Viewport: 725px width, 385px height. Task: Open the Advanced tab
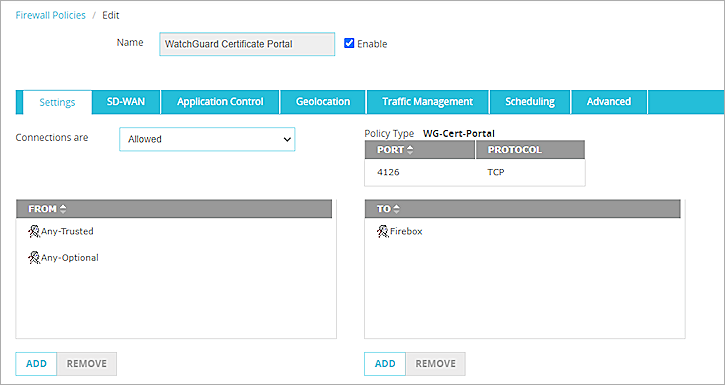(609, 102)
